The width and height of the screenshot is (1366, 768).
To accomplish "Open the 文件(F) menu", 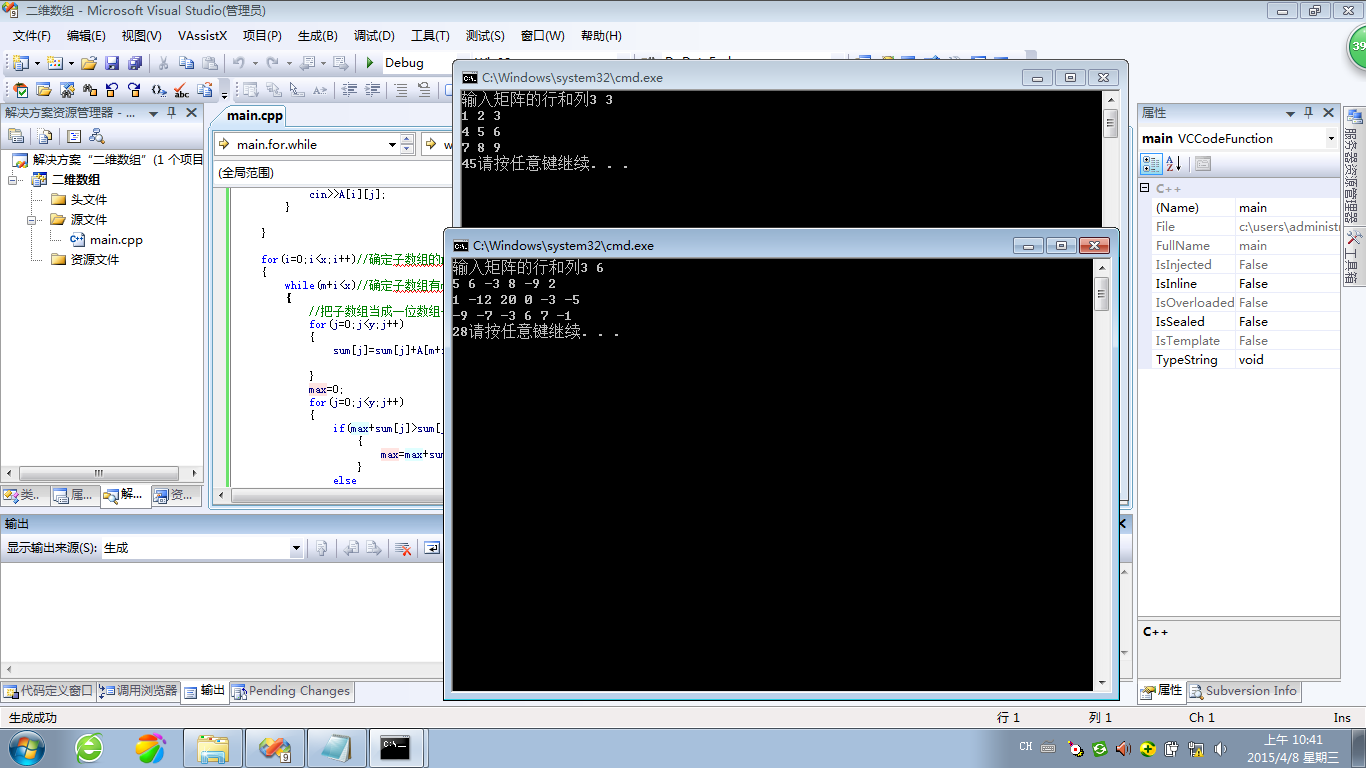I will [x=32, y=35].
